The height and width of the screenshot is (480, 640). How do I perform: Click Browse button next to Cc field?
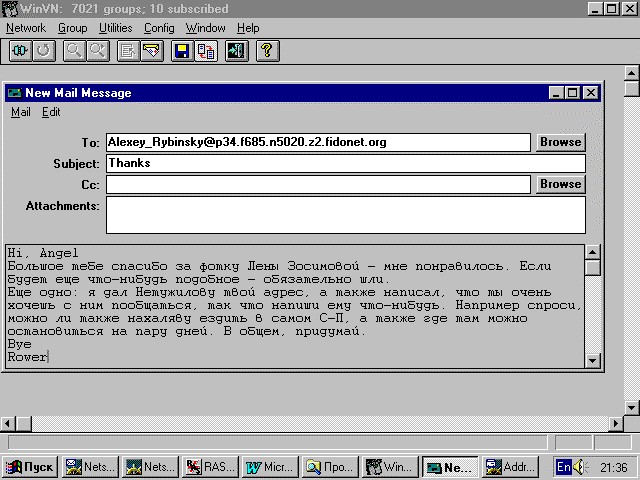(560, 184)
